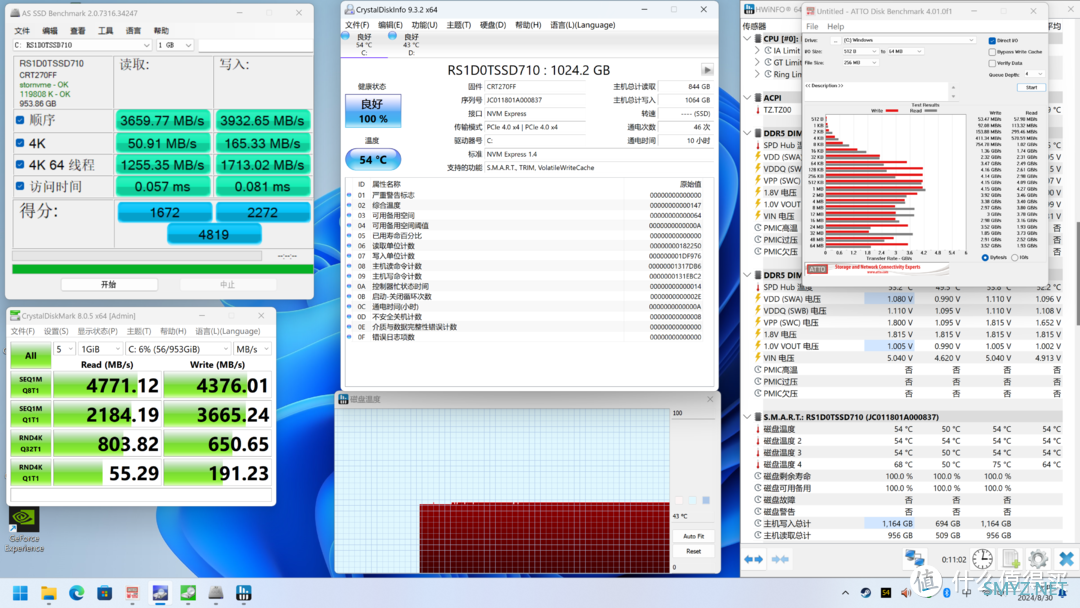
Task: Click 开始 button in AS SSD
Action: [109, 284]
